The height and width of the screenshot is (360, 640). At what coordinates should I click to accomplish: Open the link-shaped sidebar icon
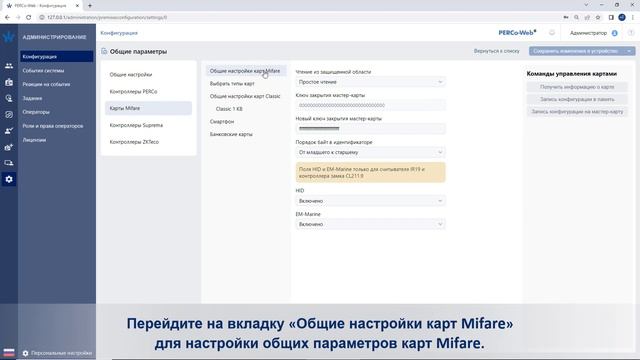[x=9, y=115]
